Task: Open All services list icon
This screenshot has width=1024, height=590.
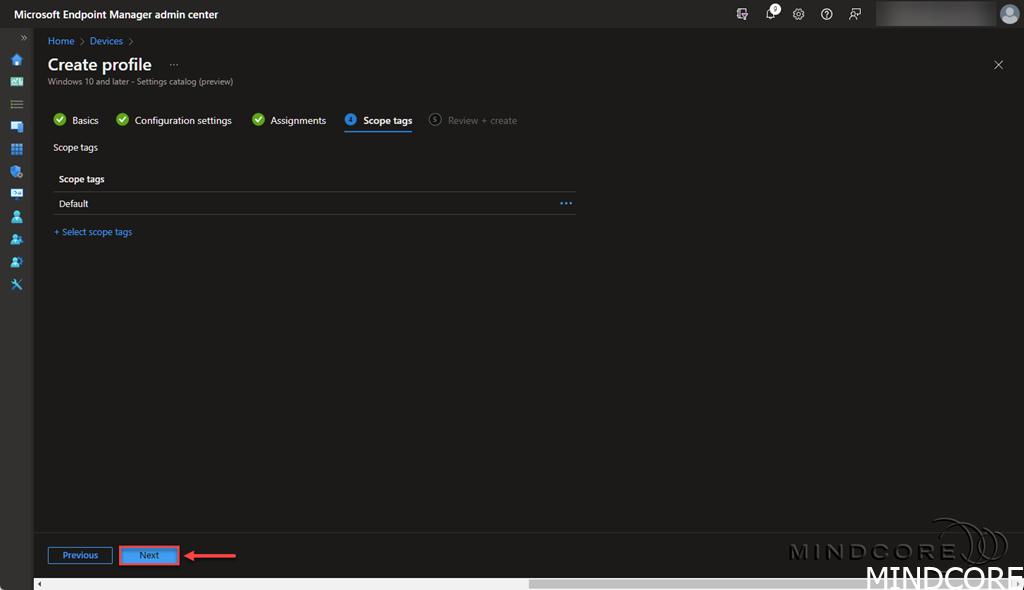Action: click(x=17, y=104)
